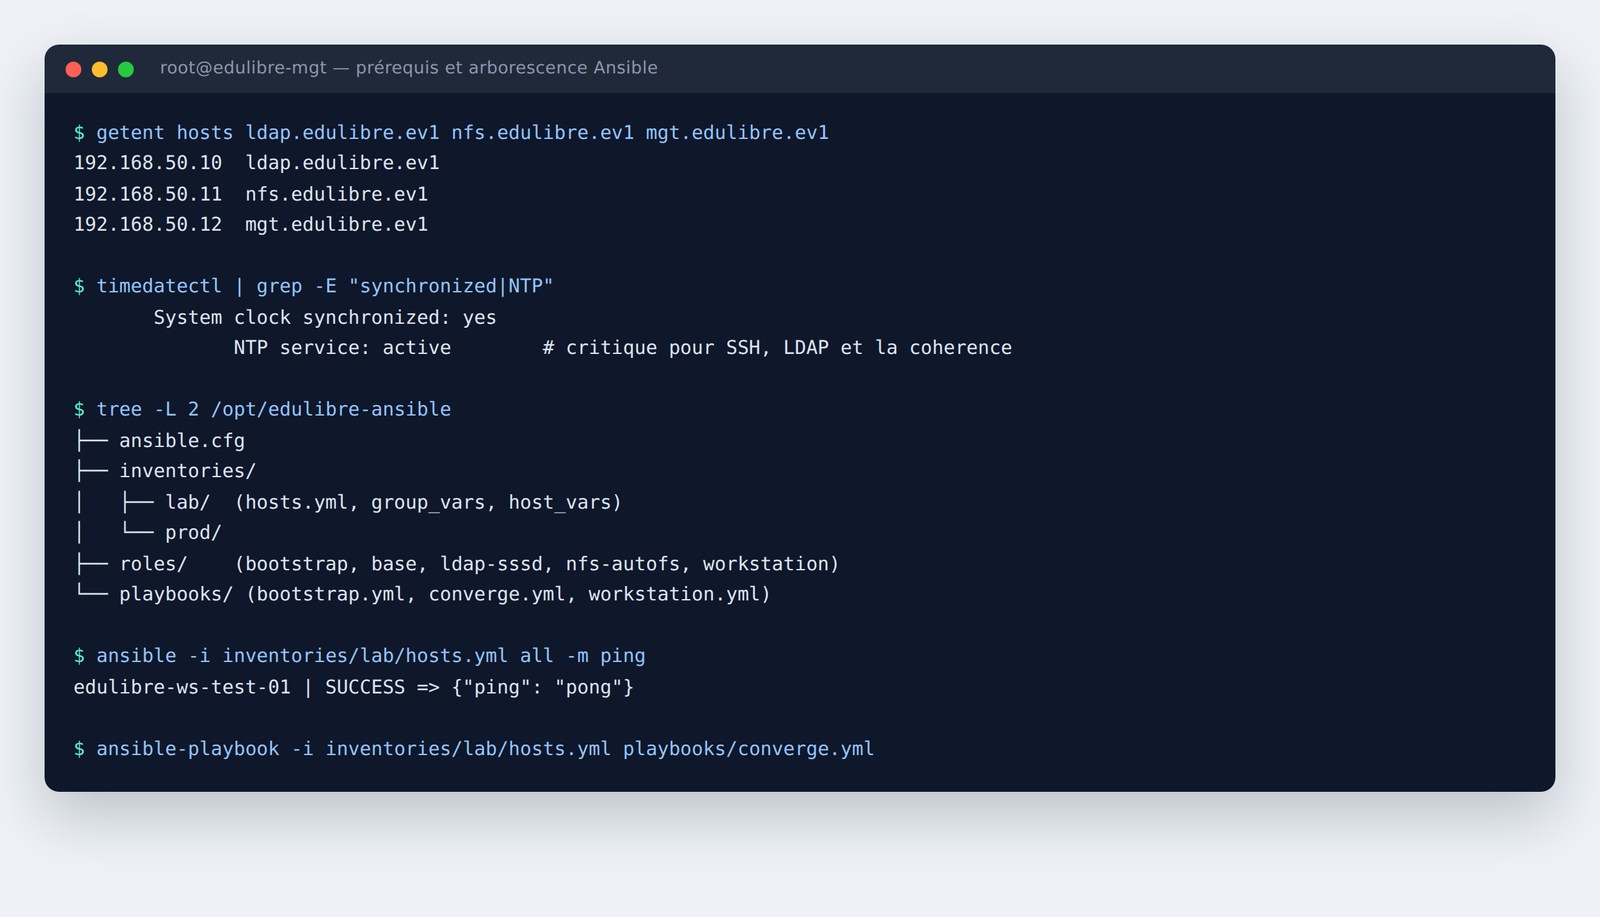Click the "timedatectl | grep -E" command line

click(313, 287)
